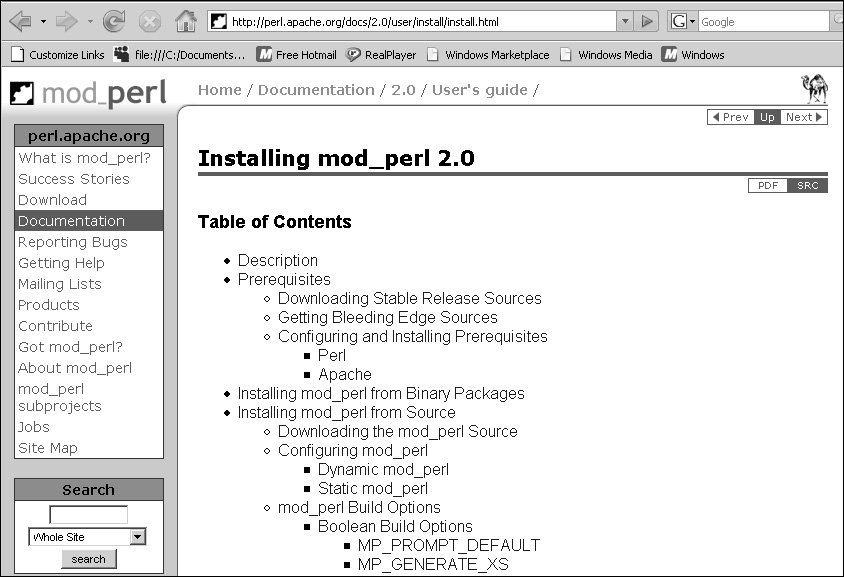This screenshot has height=577, width=844.
Task: Jump to Prerequisites section
Action: point(284,279)
